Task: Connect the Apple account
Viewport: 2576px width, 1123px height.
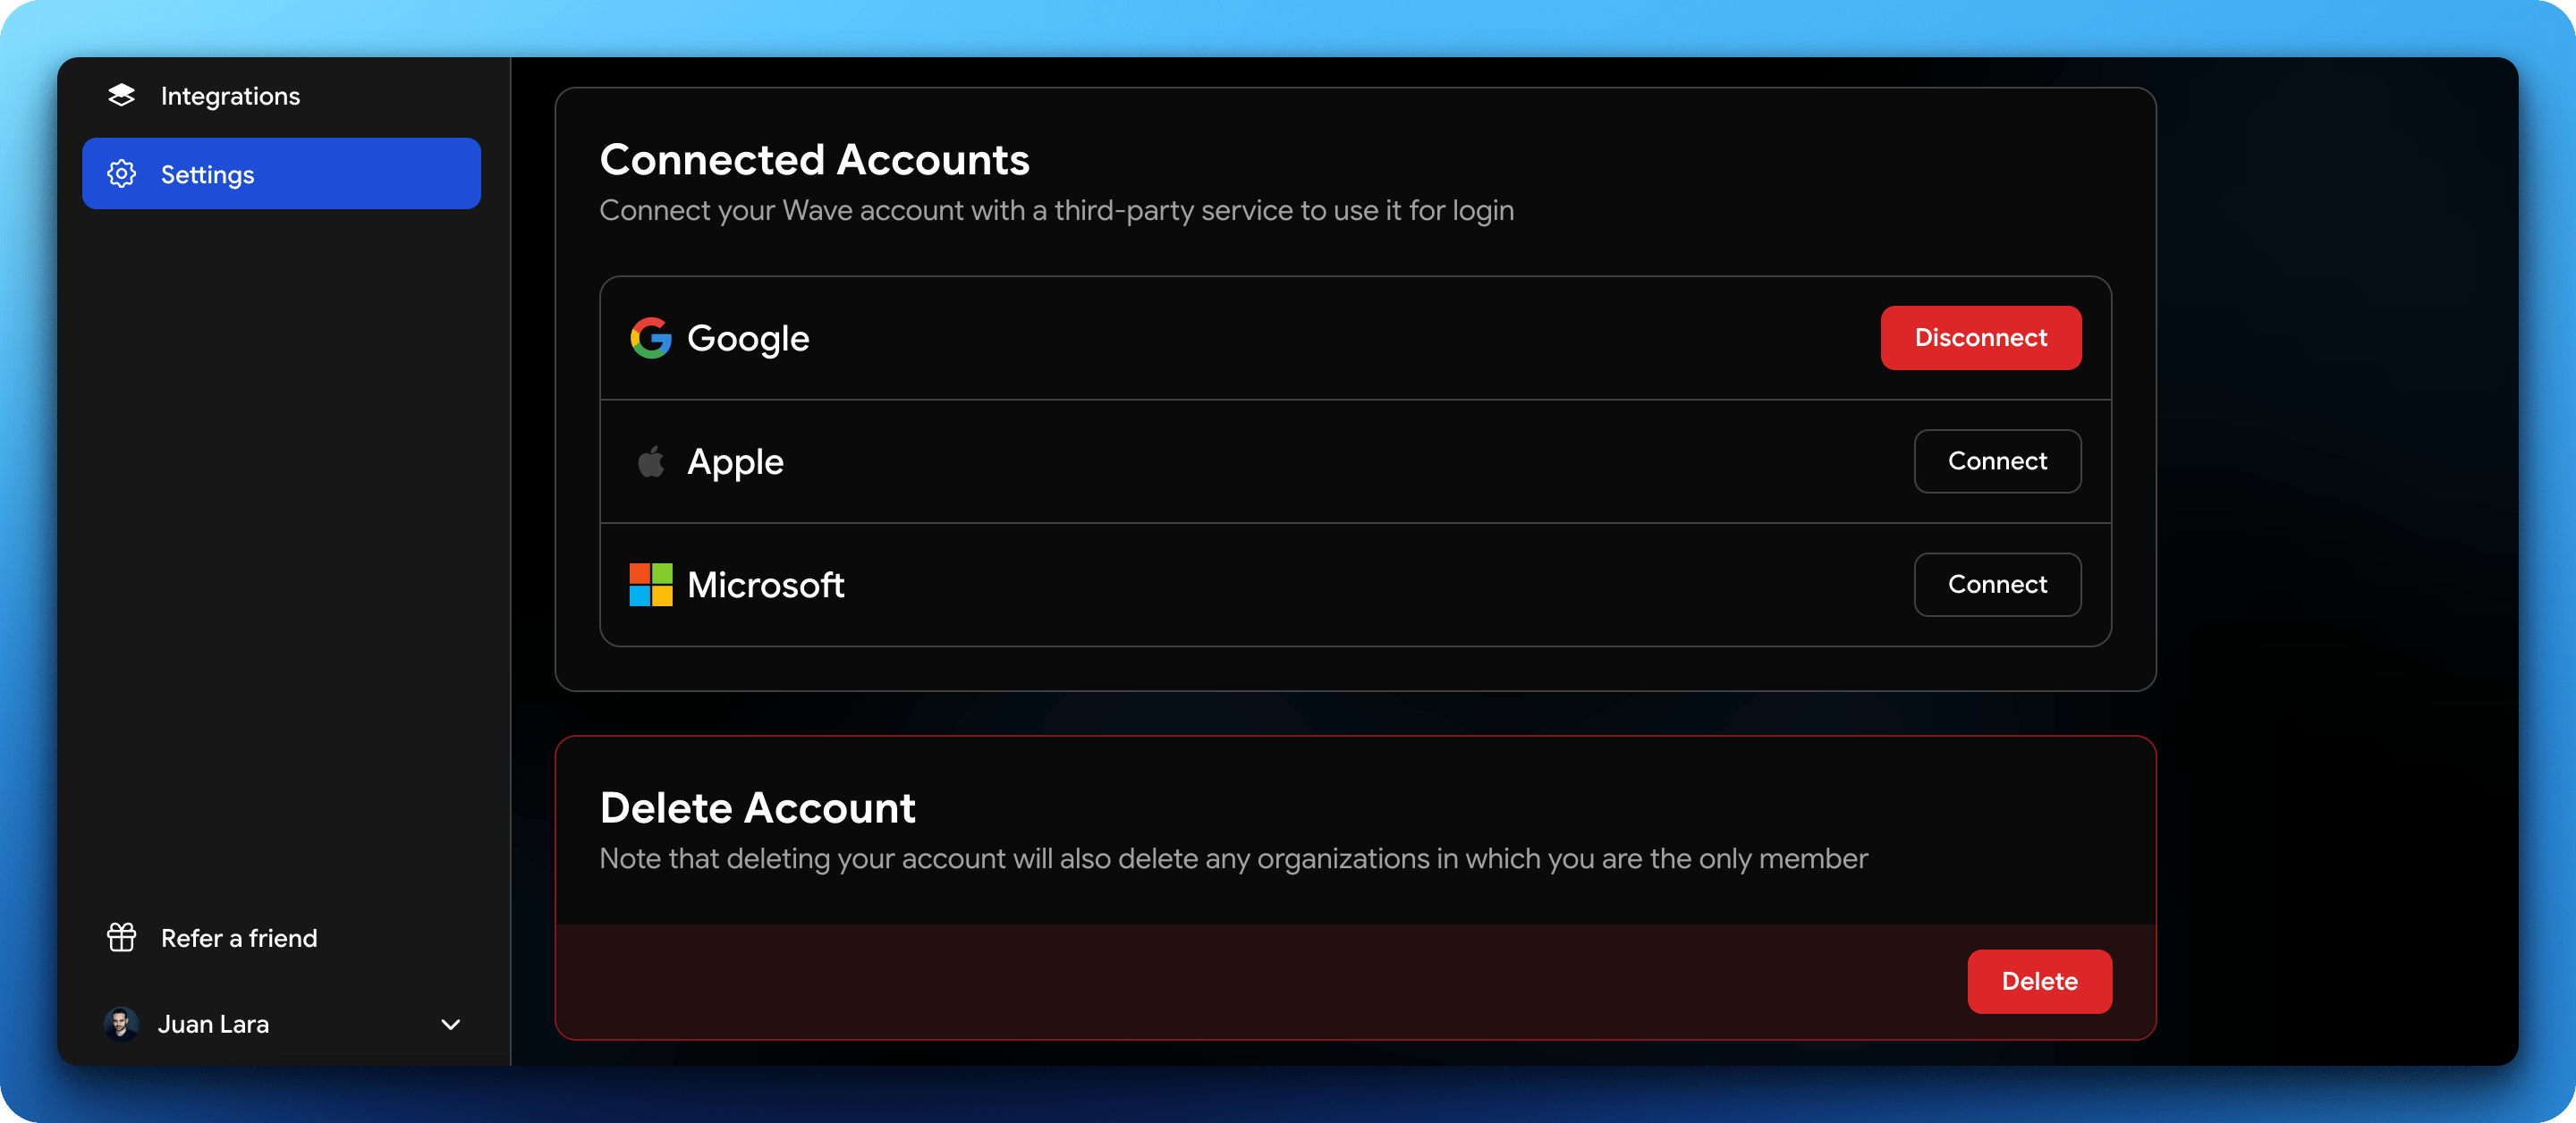Action: pyautogui.click(x=1997, y=461)
